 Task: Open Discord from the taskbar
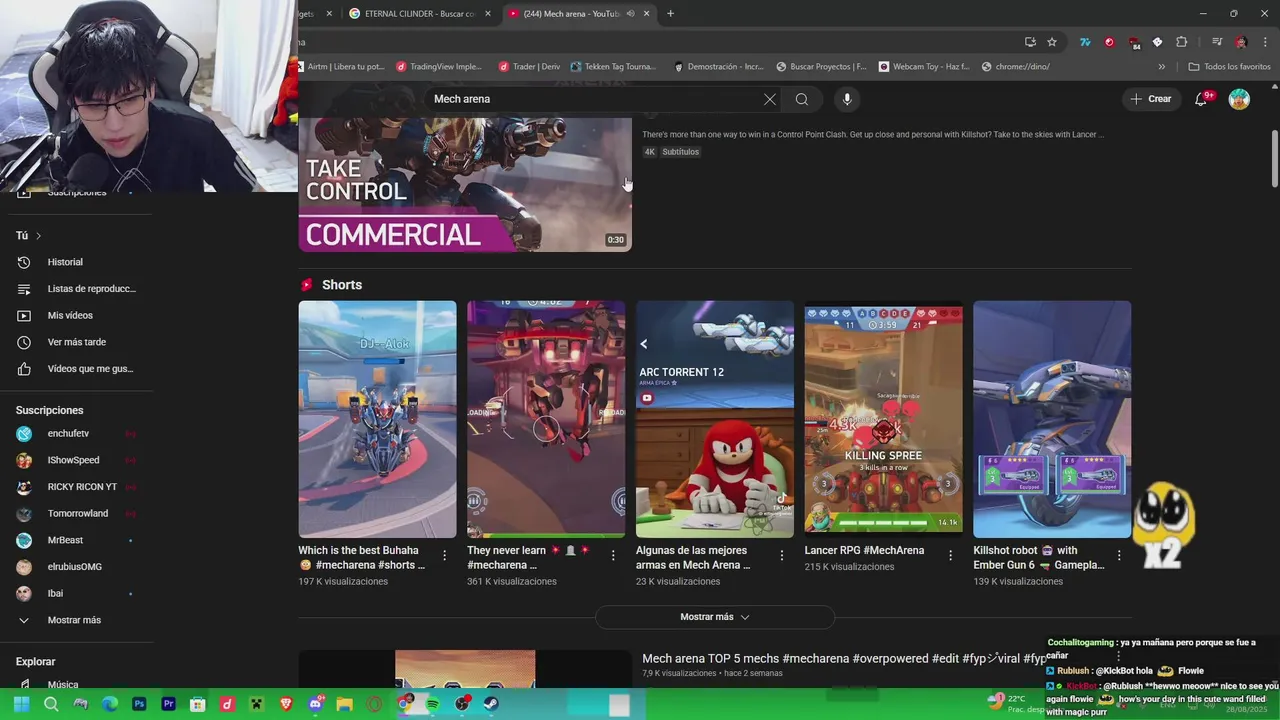pyautogui.click(x=316, y=704)
